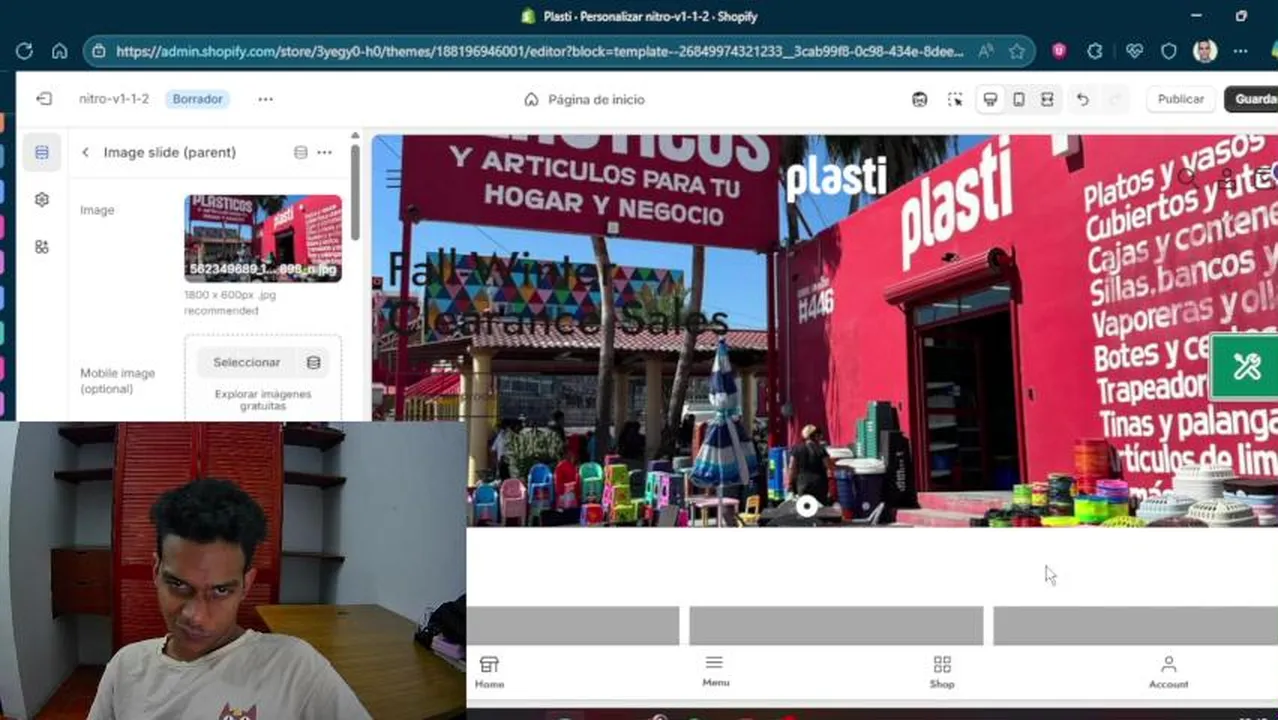
Task: Click the Guardar button
Action: point(1253,99)
